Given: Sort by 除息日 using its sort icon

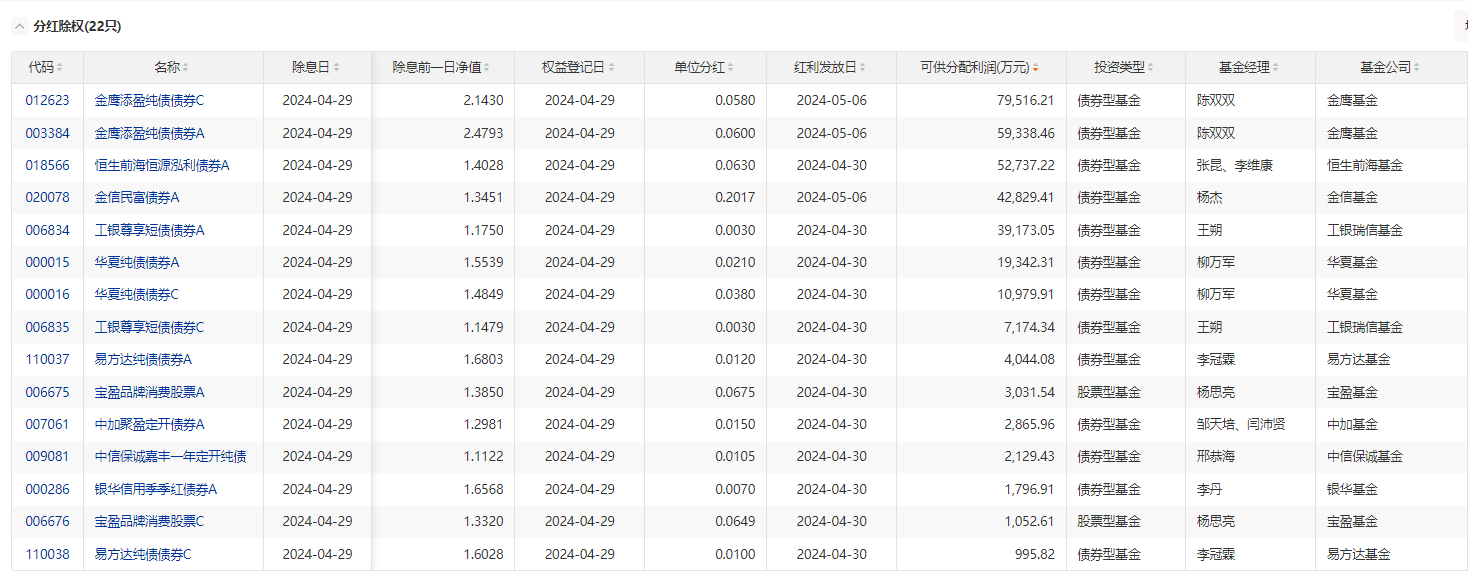Looking at the screenshot, I should pyautogui.click(x=336, y=68).
